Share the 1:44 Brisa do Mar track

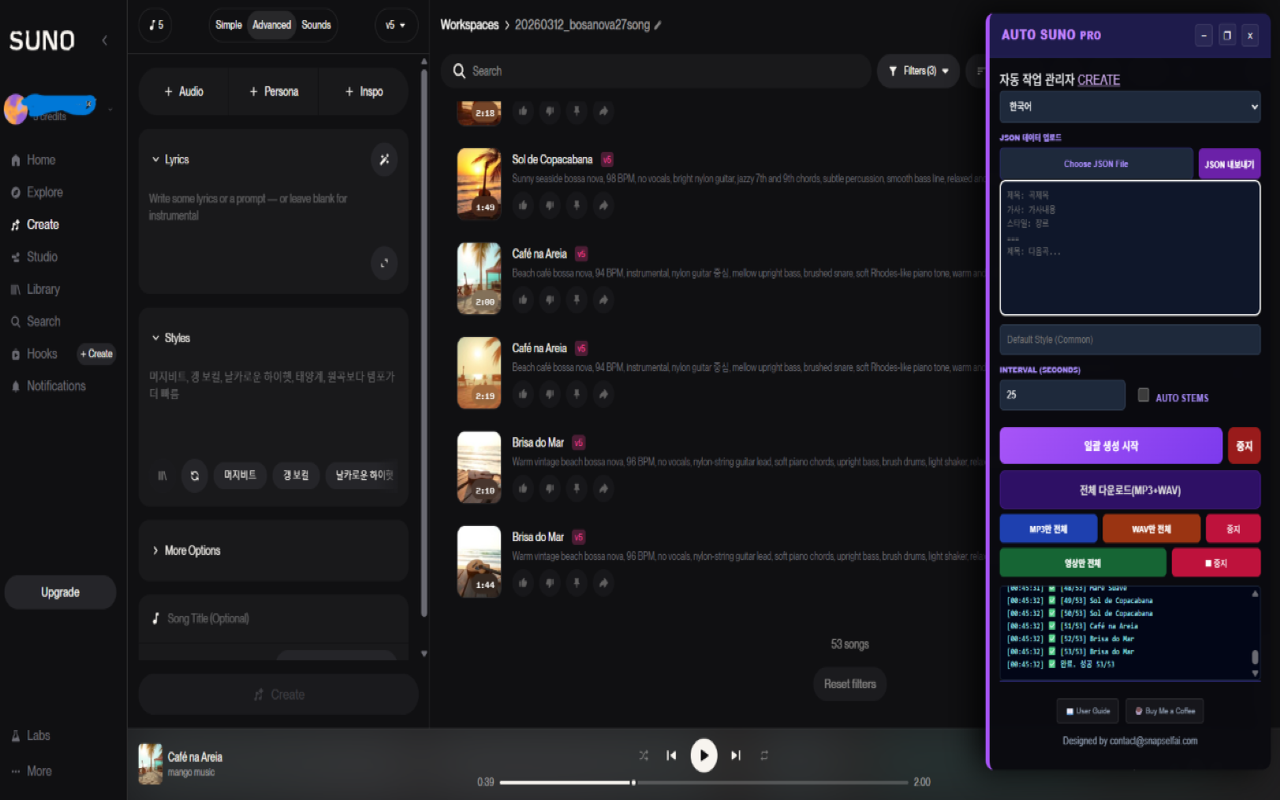pyautogui.click(x=603, y=583)
